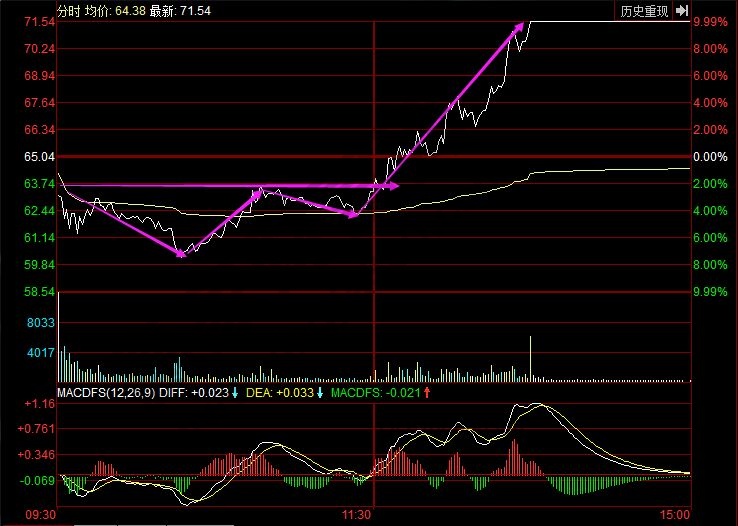
Task: Click arrowhead ending the horizontal magenta line
Action: tap(394, 185)
